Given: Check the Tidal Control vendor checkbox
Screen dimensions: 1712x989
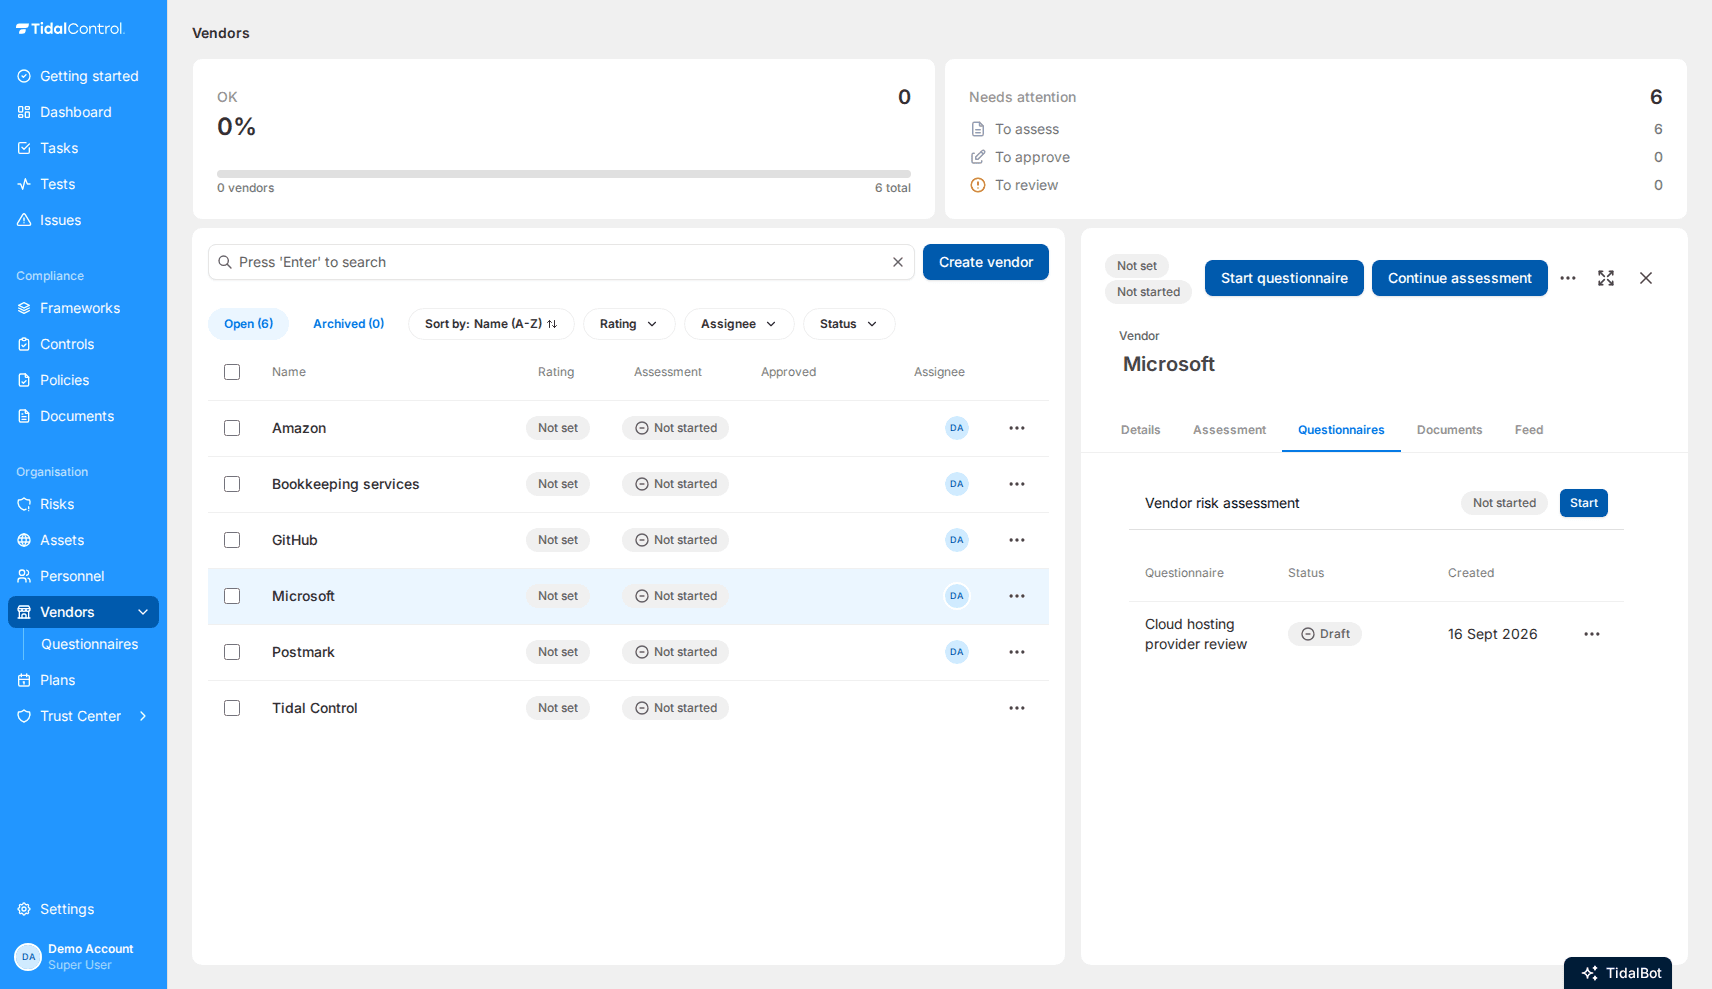Looking at the screenshot, I should click(x=232, y=708).
